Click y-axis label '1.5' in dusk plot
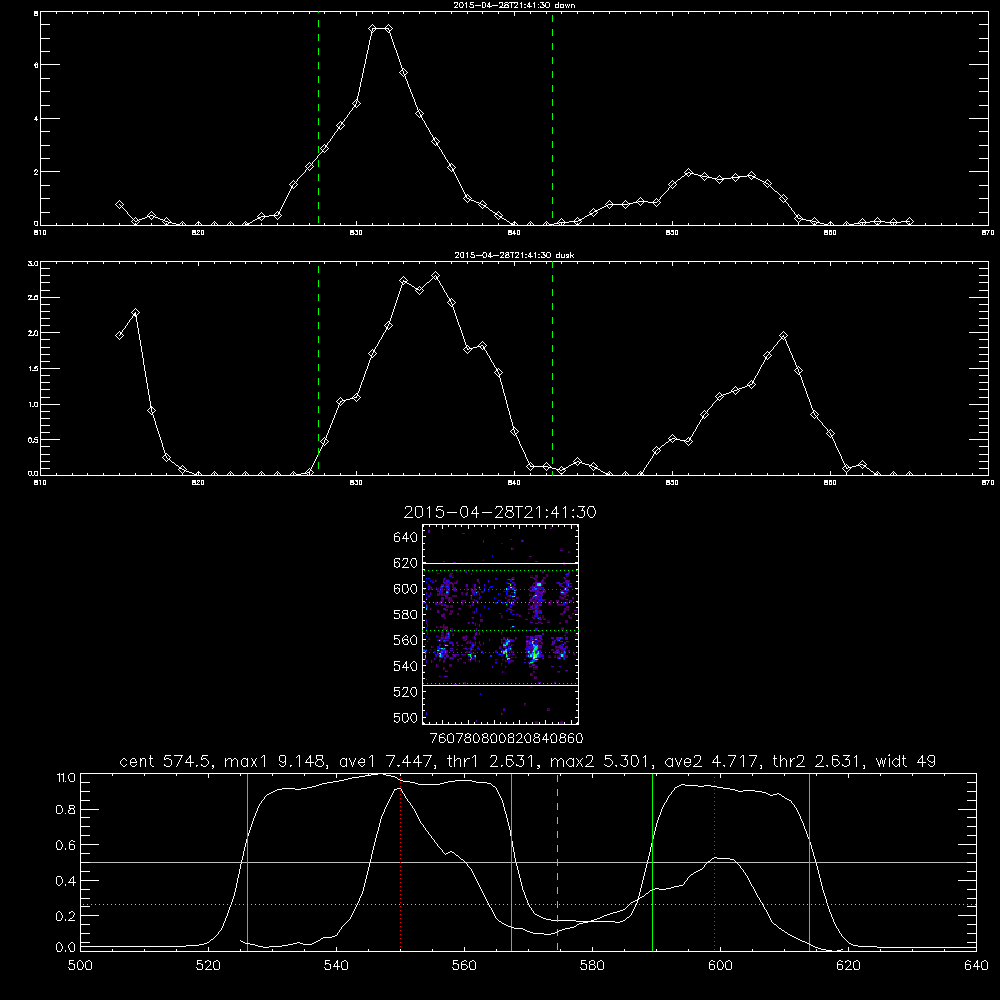This screenshot has height=1000, width=1000. pos(34,369)
